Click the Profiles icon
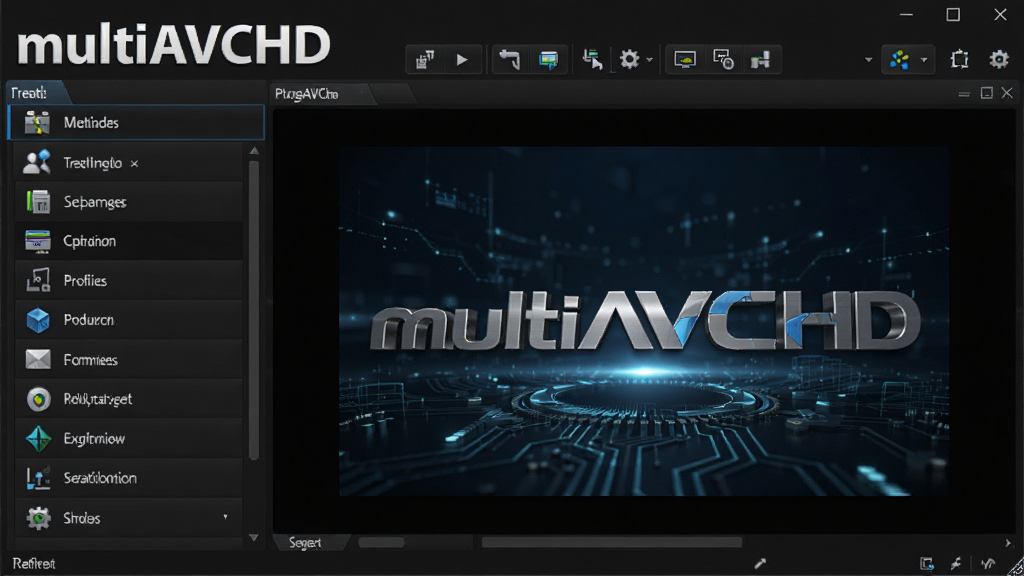This screenshot has height=576, width=1024. (38, 281)
